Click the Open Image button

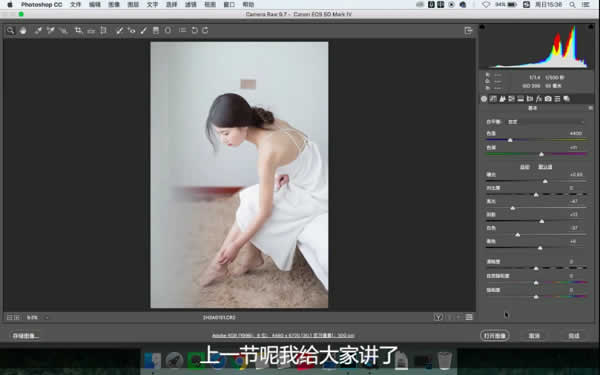(x=494, y=336)
